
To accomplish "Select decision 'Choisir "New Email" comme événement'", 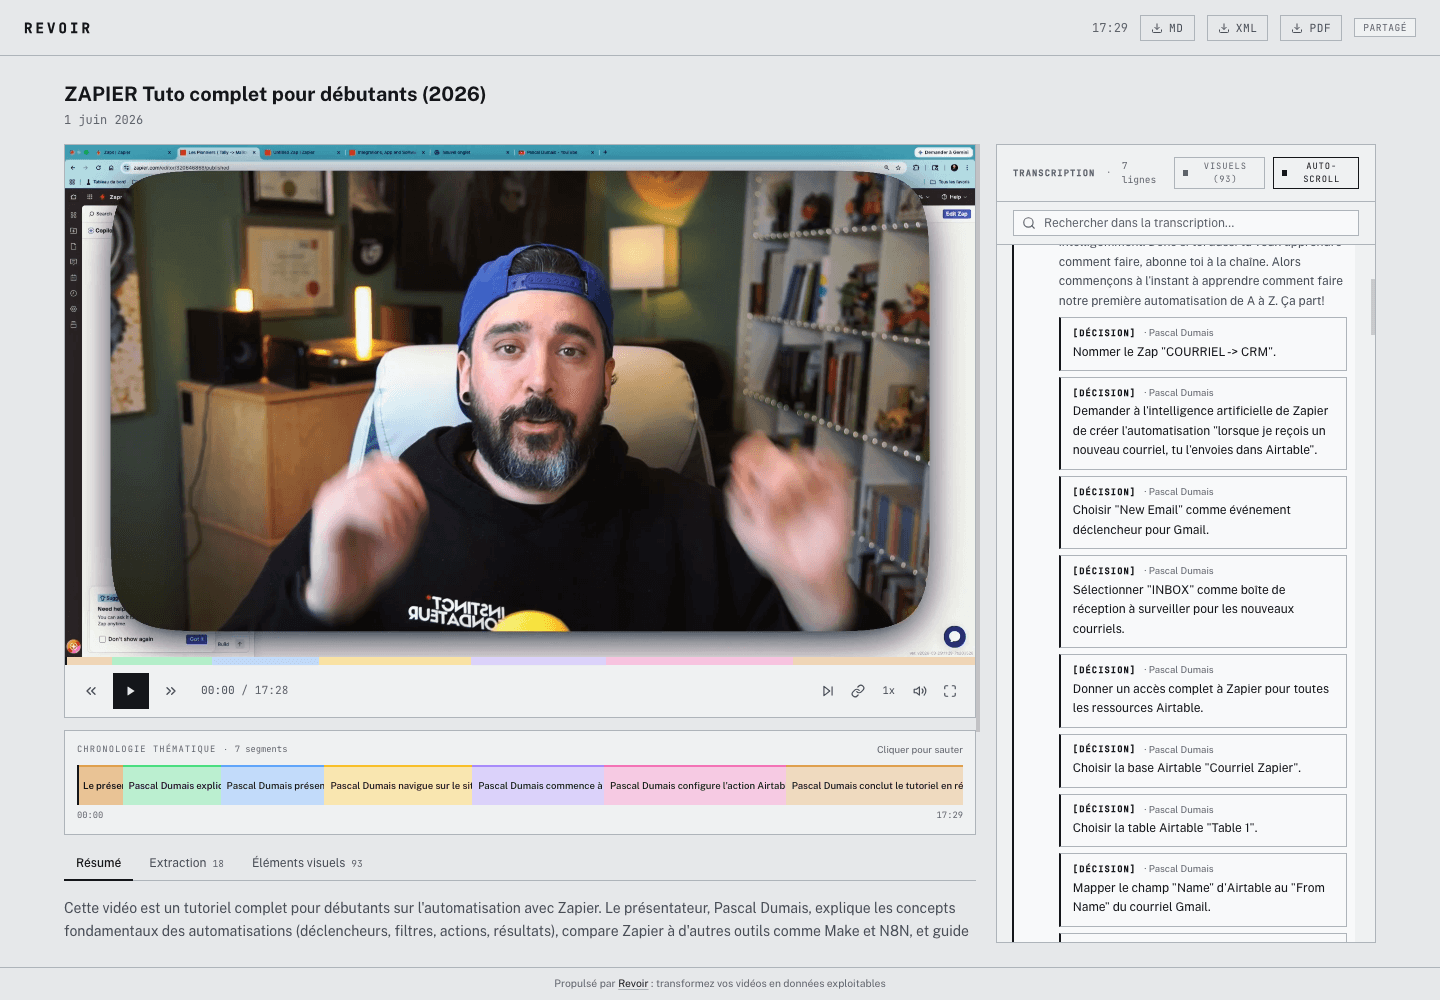I will [1202, 512].
